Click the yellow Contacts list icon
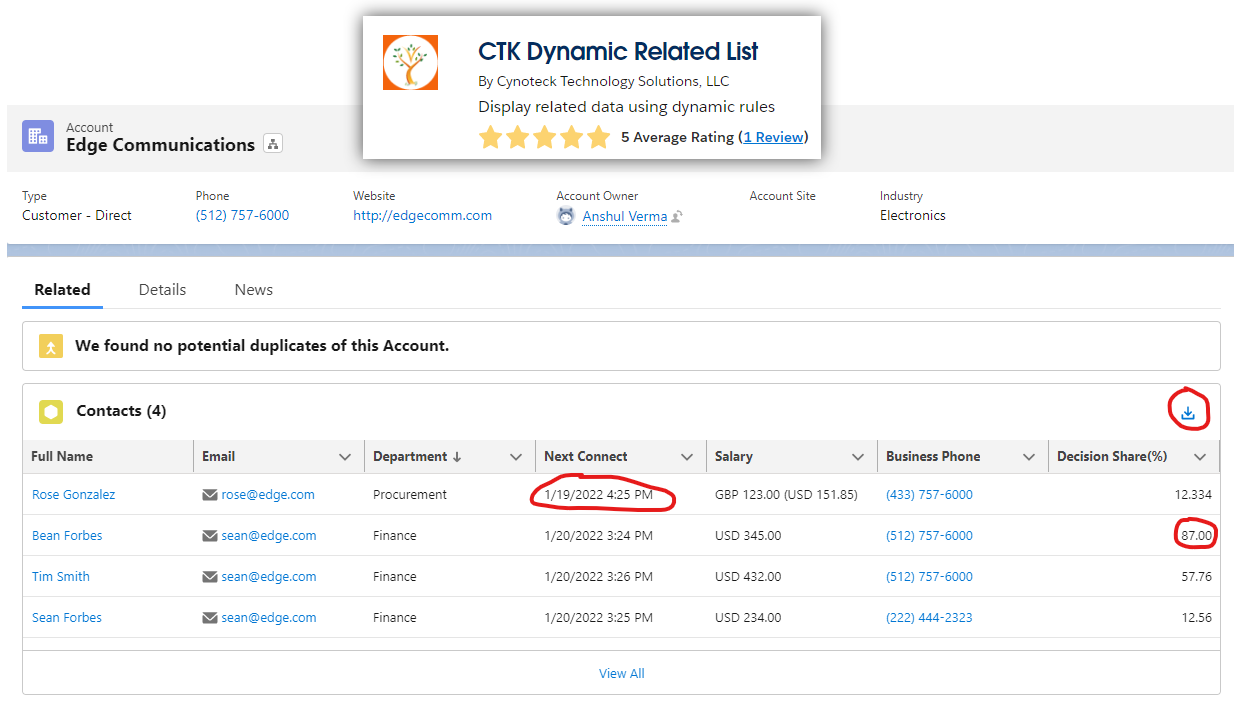This screenshot has height=704, width=1238. 51,411
